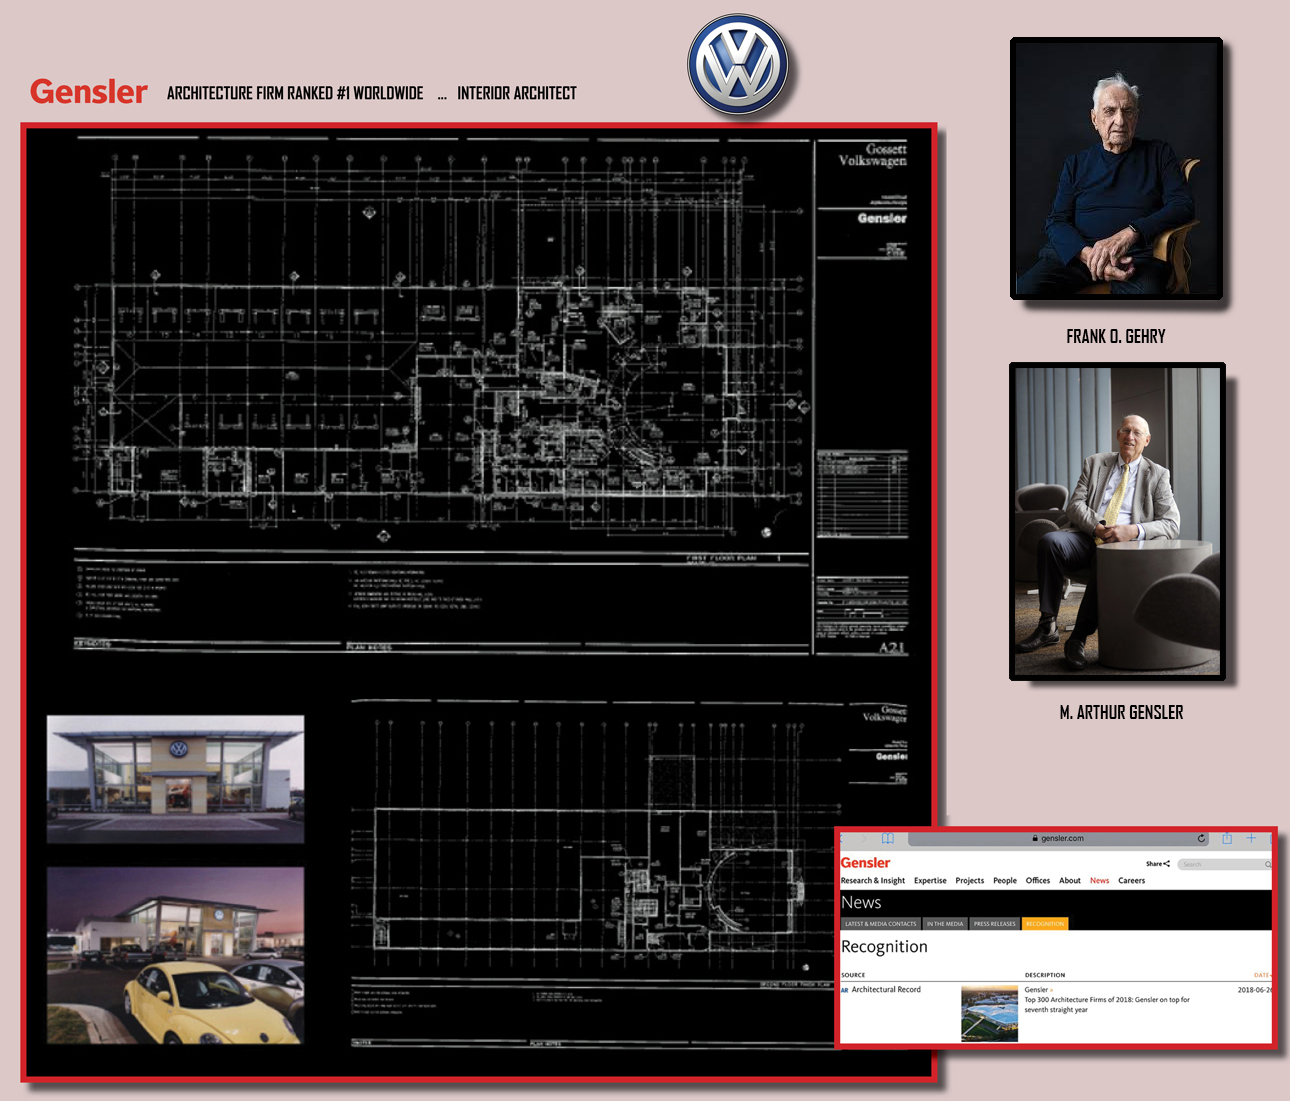Open the M. Arthur Gensler portrait

tap(1117, 522)
